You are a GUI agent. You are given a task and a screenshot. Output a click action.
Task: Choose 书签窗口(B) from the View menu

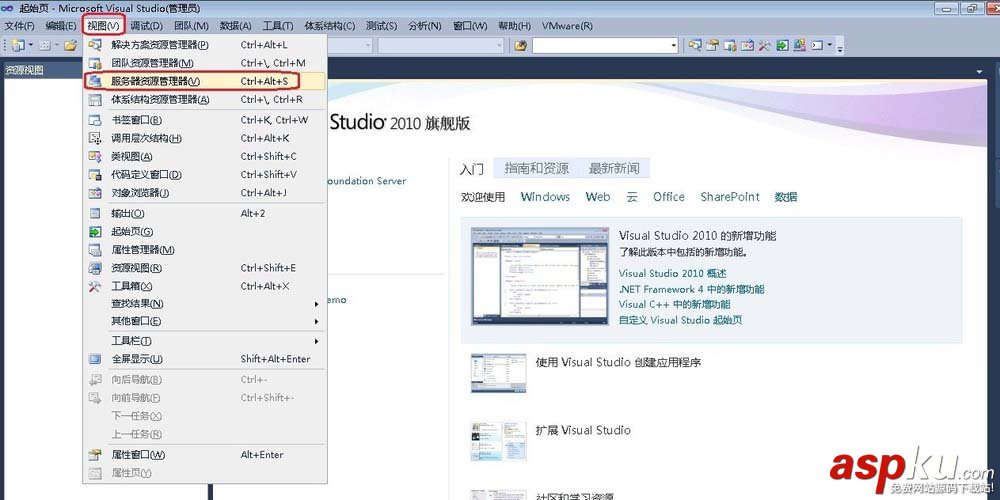[205, 120]
